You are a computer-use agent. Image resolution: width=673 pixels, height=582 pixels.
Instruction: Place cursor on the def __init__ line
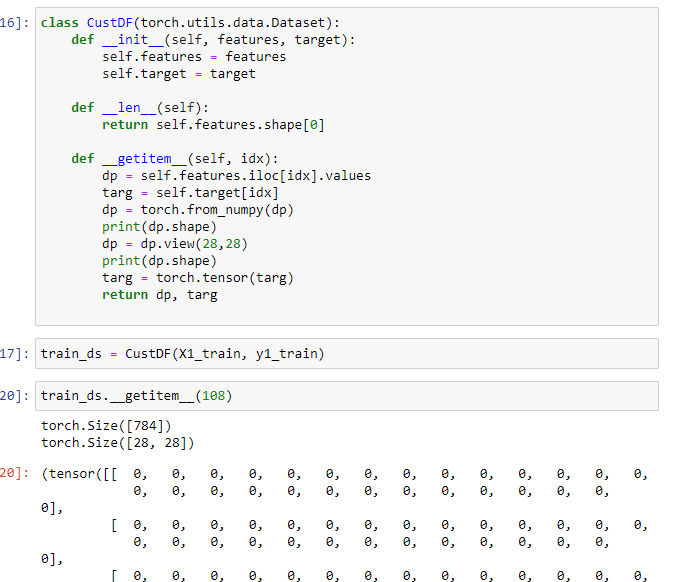[x=212, y=39]
